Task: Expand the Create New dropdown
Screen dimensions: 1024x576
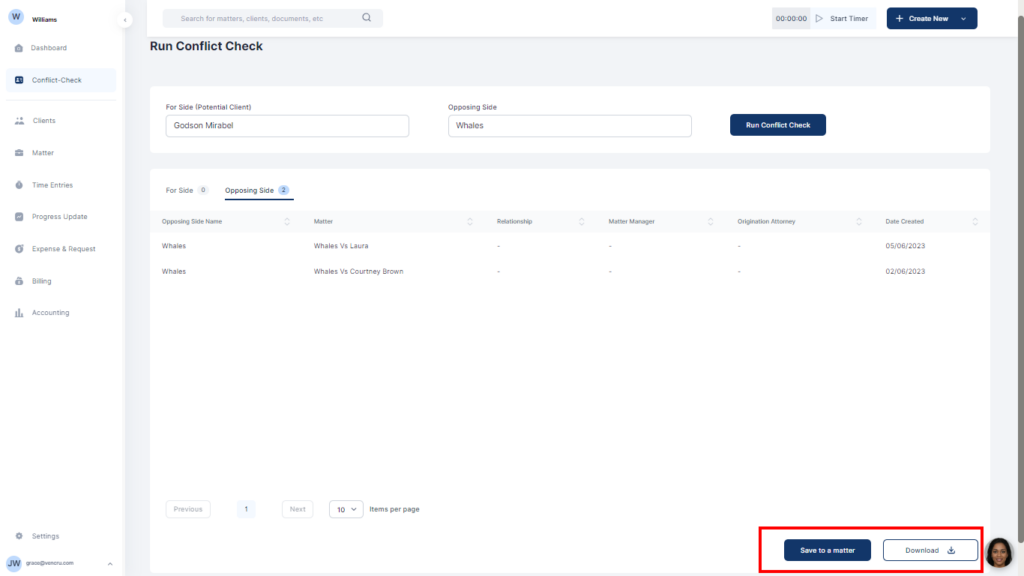Action: [962, 18]
